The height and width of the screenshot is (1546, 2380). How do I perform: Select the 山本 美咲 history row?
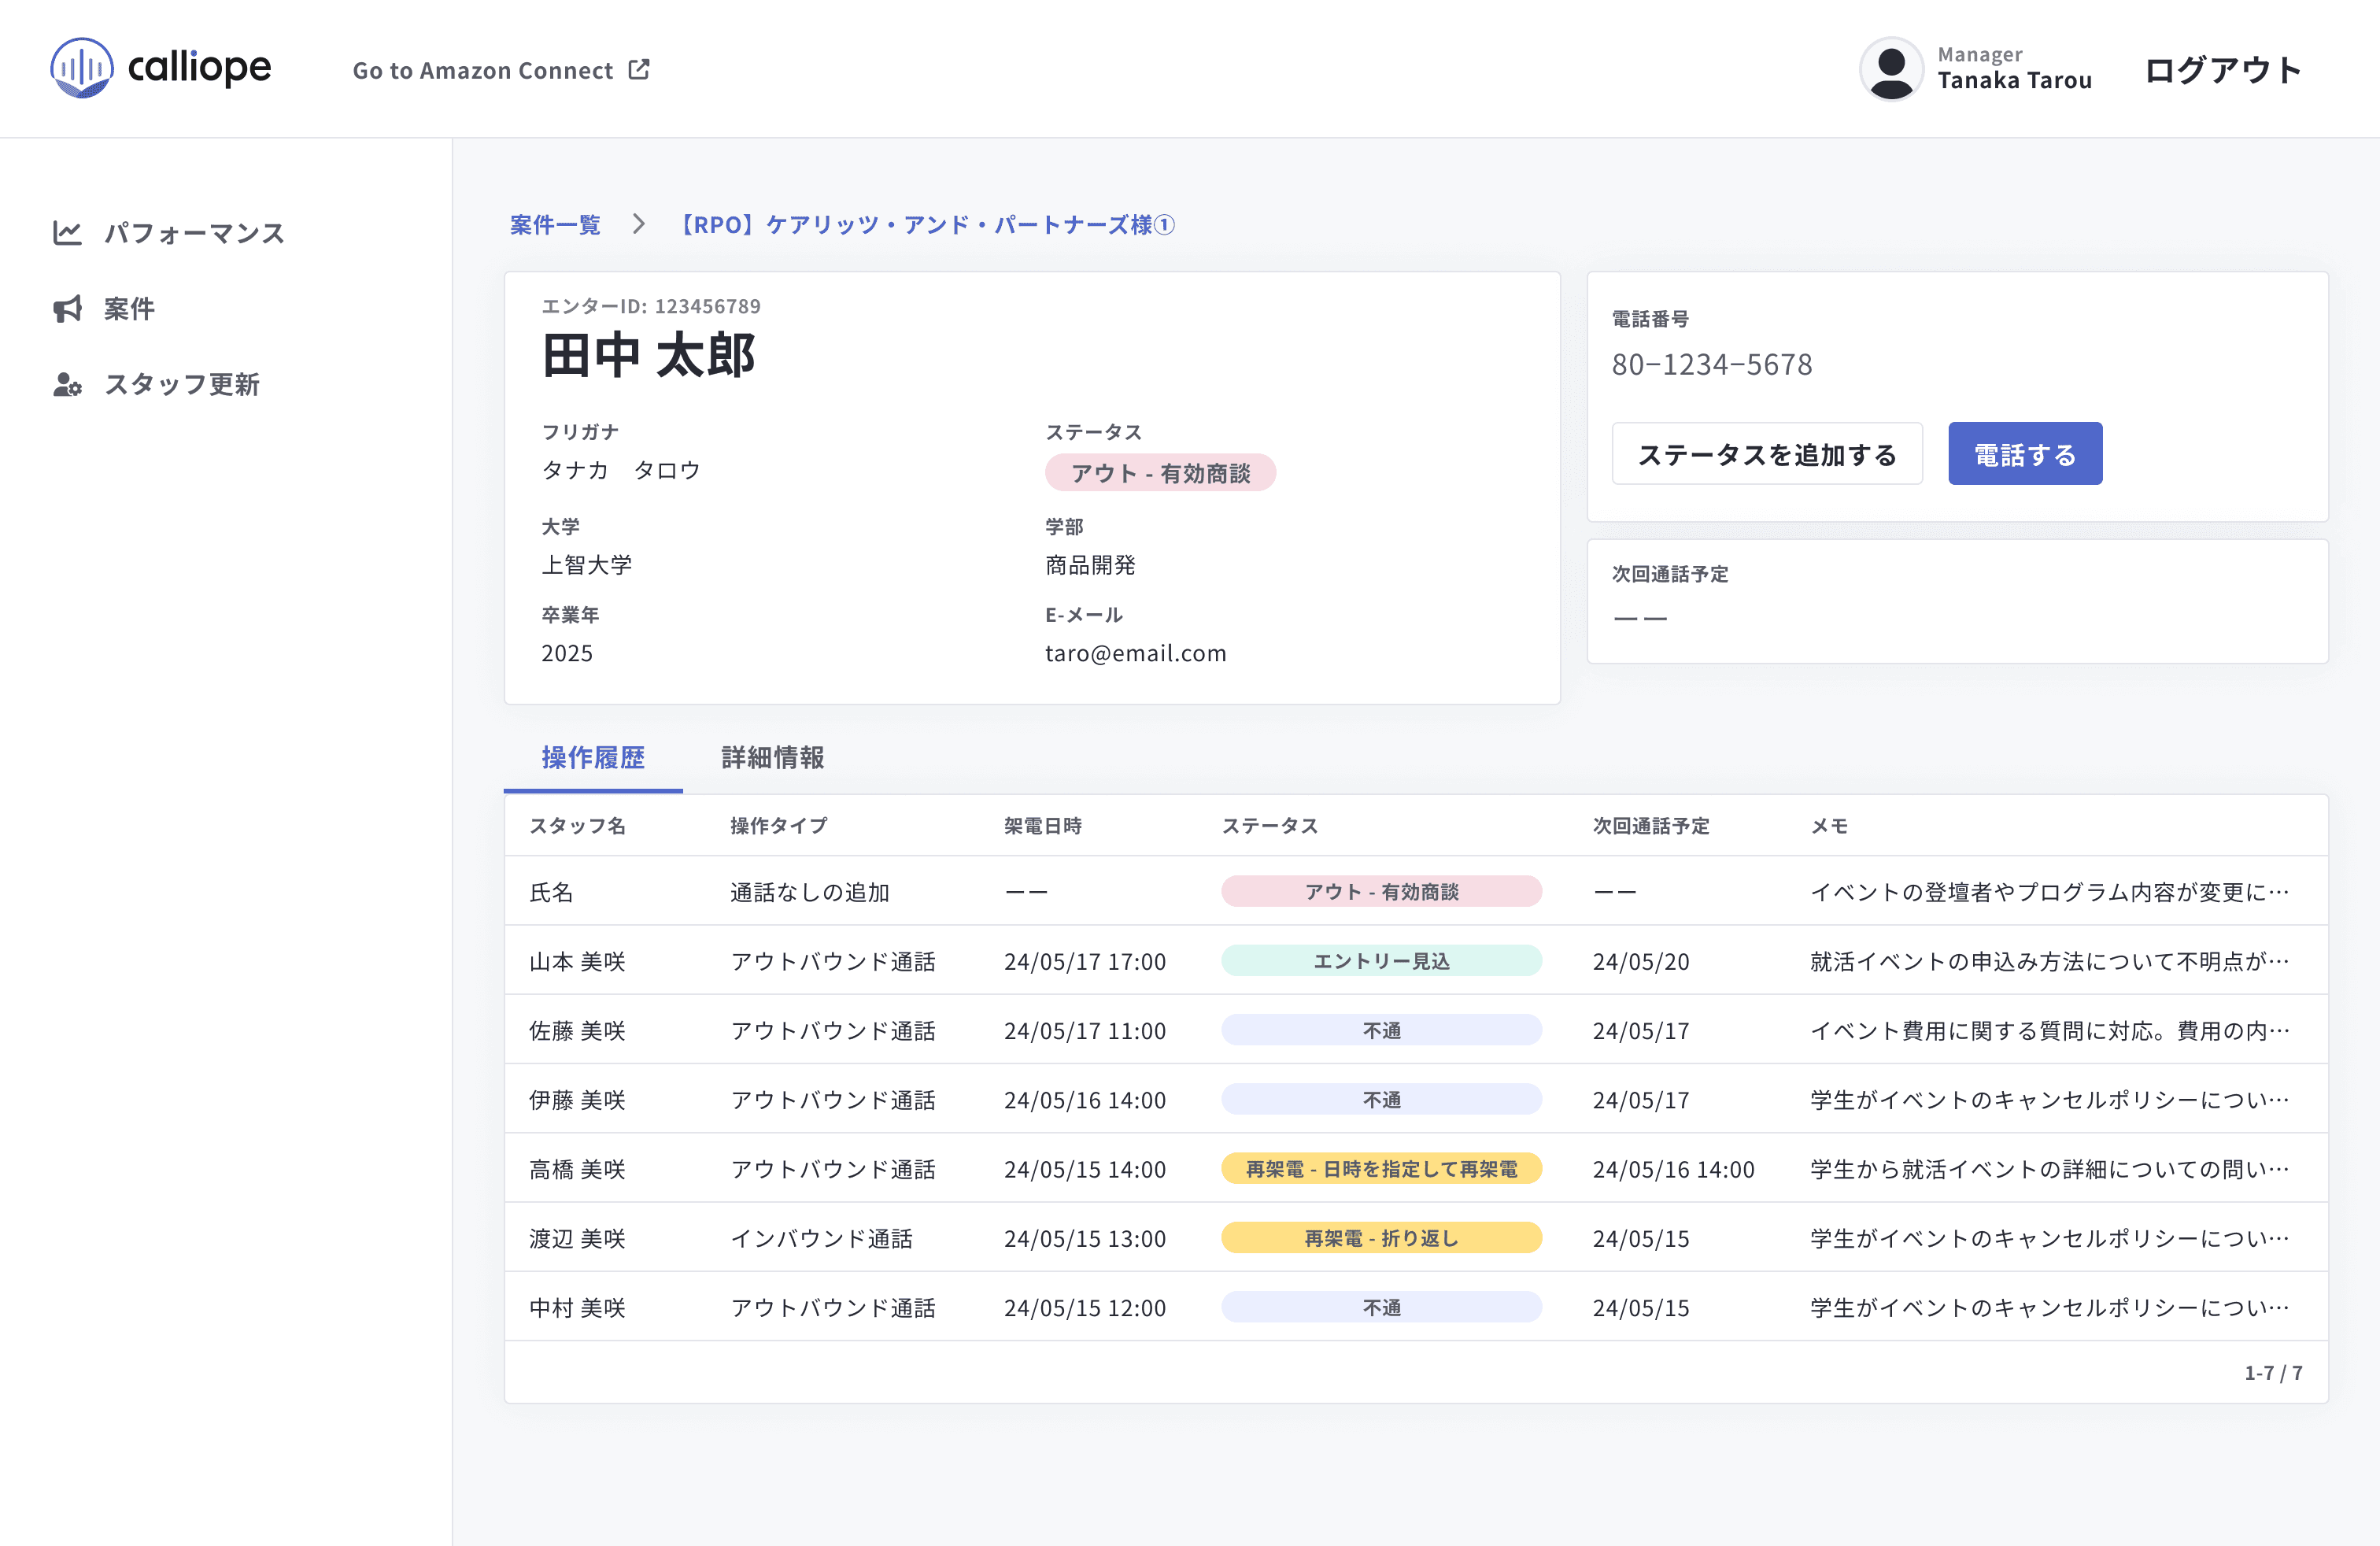[577, 961]
